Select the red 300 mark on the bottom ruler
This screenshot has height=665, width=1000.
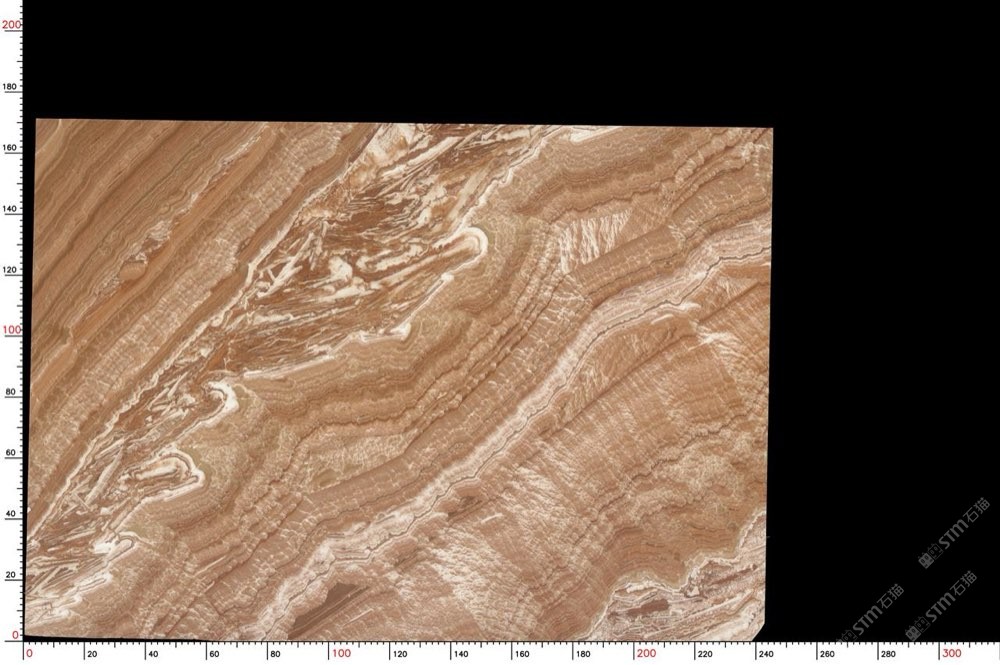[x=953, y=654]
